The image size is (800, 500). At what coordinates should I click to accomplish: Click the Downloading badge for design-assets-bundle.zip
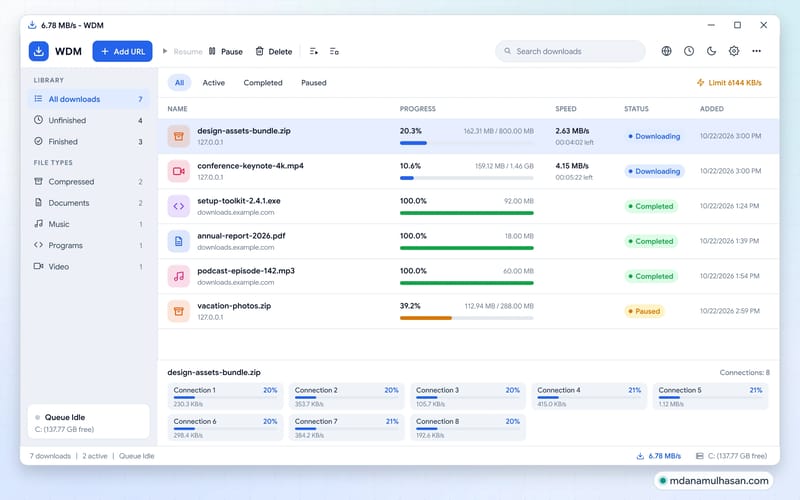coord(654,136)
